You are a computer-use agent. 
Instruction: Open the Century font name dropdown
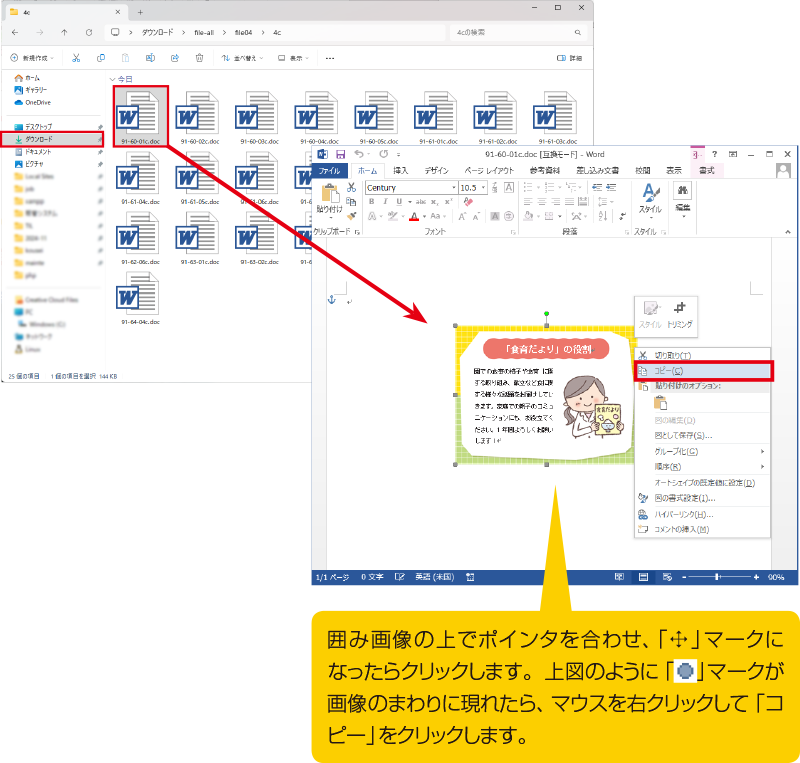(453, 187)
